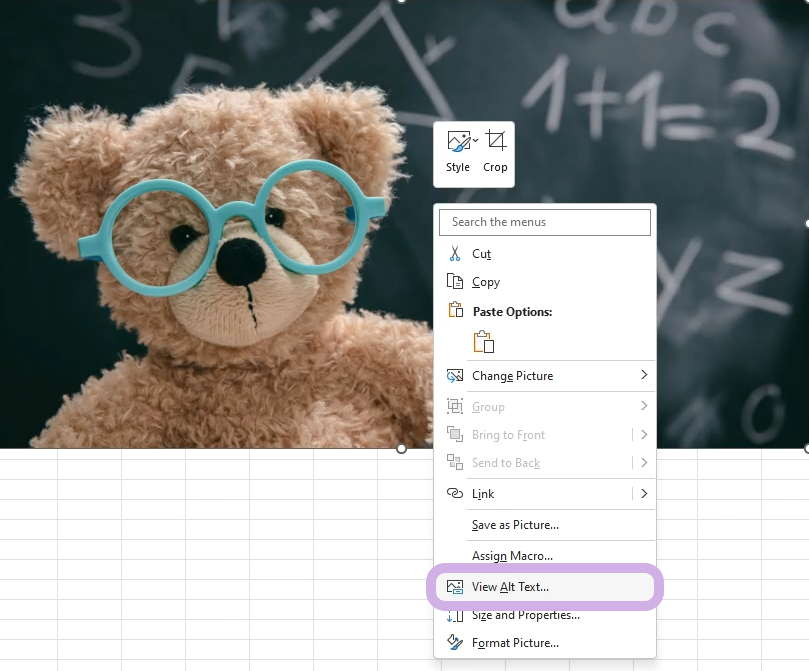
Task: Expand the arrow beside Link
Action: point(643,494)
